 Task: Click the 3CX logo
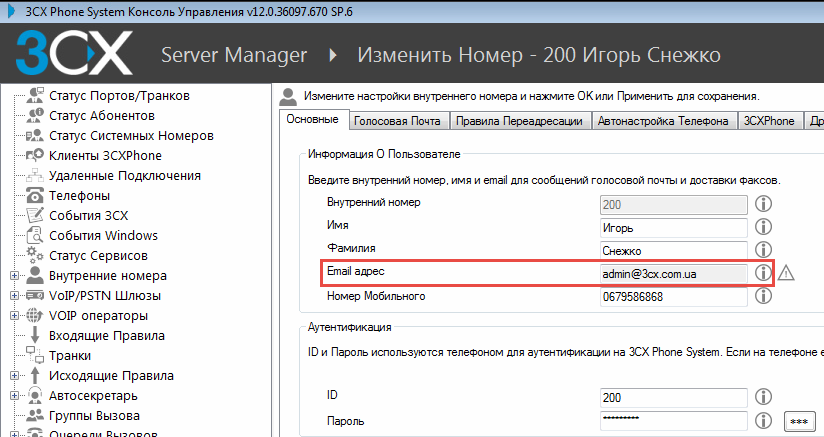pyautogui.click(x=74, y=53)
